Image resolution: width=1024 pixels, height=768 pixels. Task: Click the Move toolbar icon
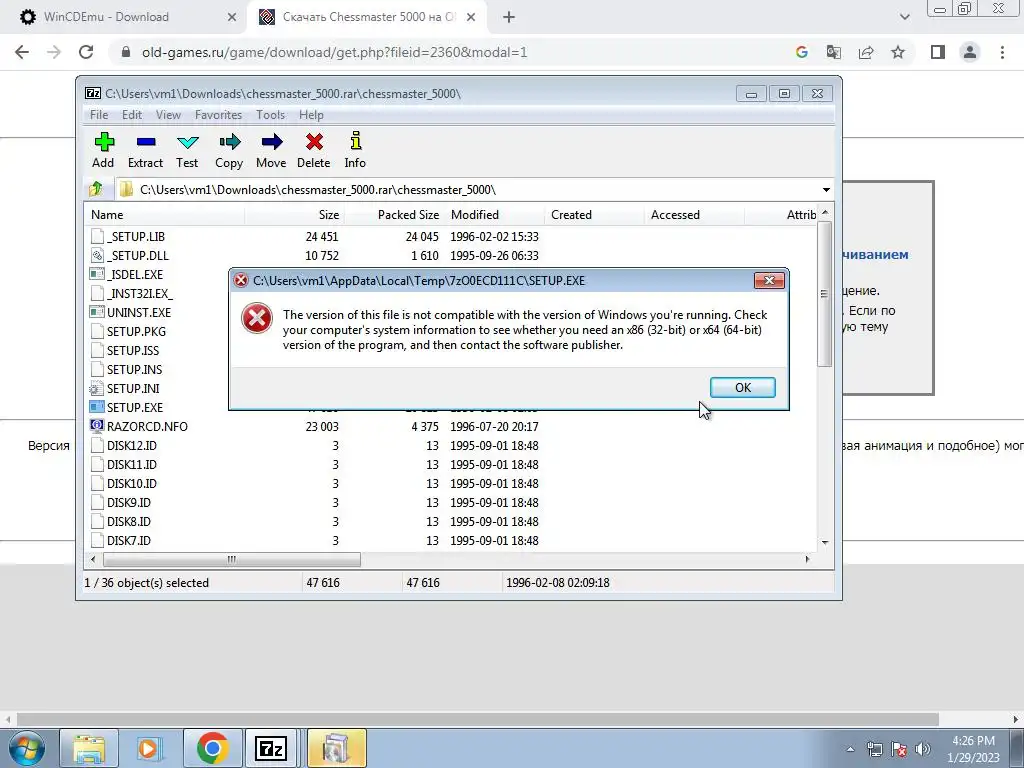(271, 151)
